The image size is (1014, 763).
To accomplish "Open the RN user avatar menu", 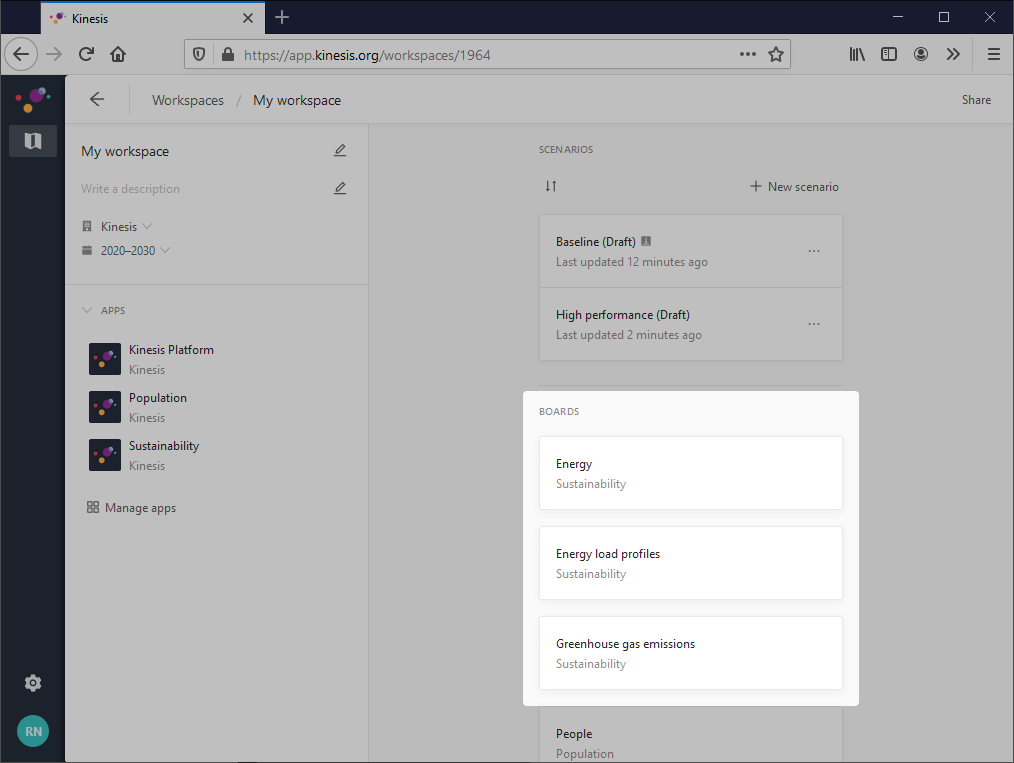I will [x=33, y=731].
